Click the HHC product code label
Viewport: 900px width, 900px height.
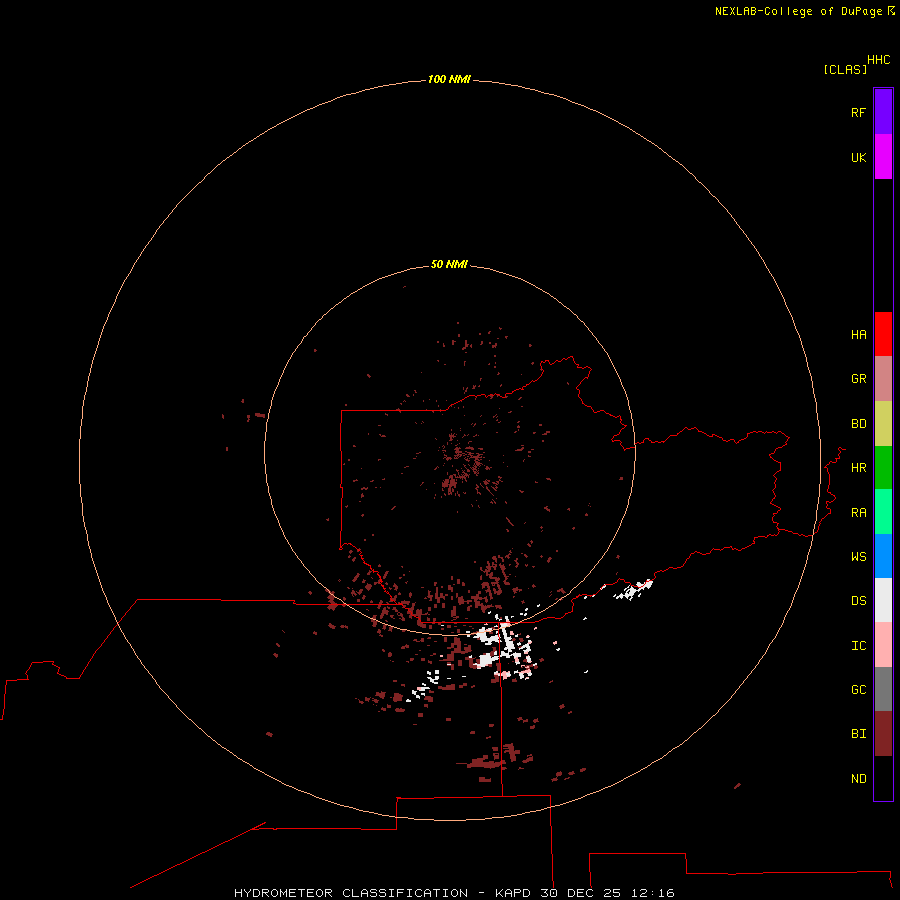879,59
